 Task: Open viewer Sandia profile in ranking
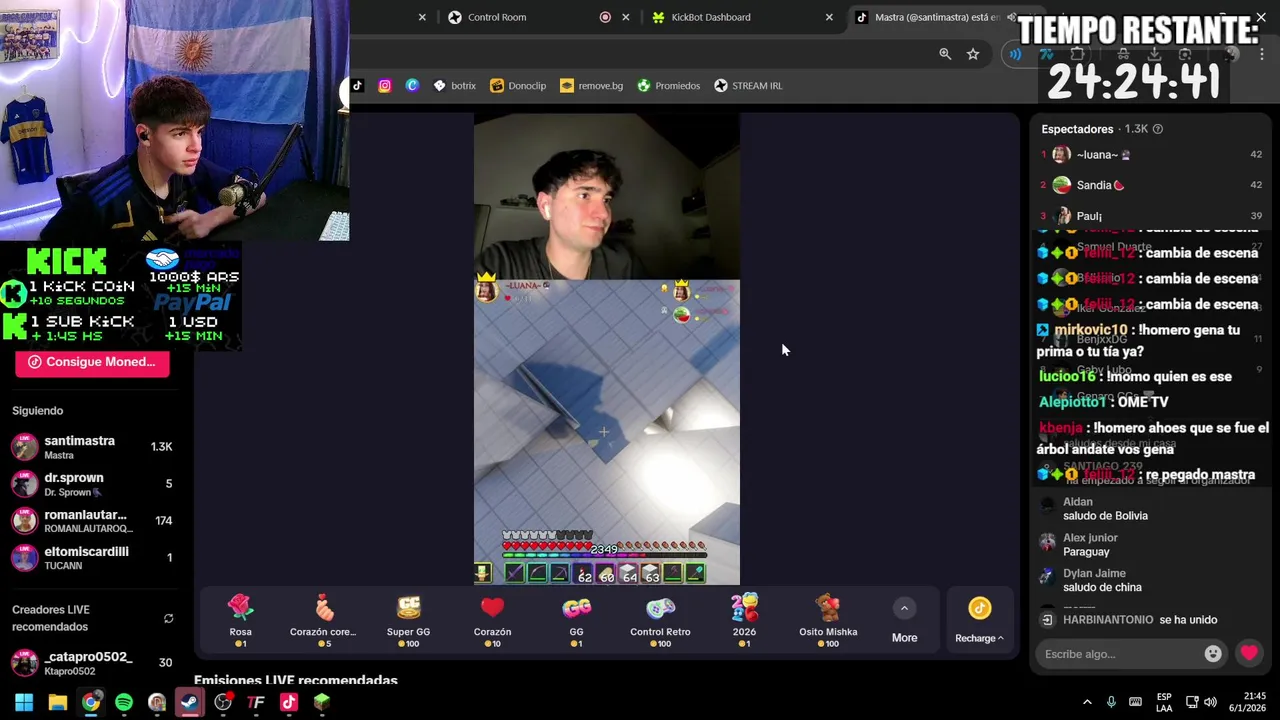coord(1152,185)
